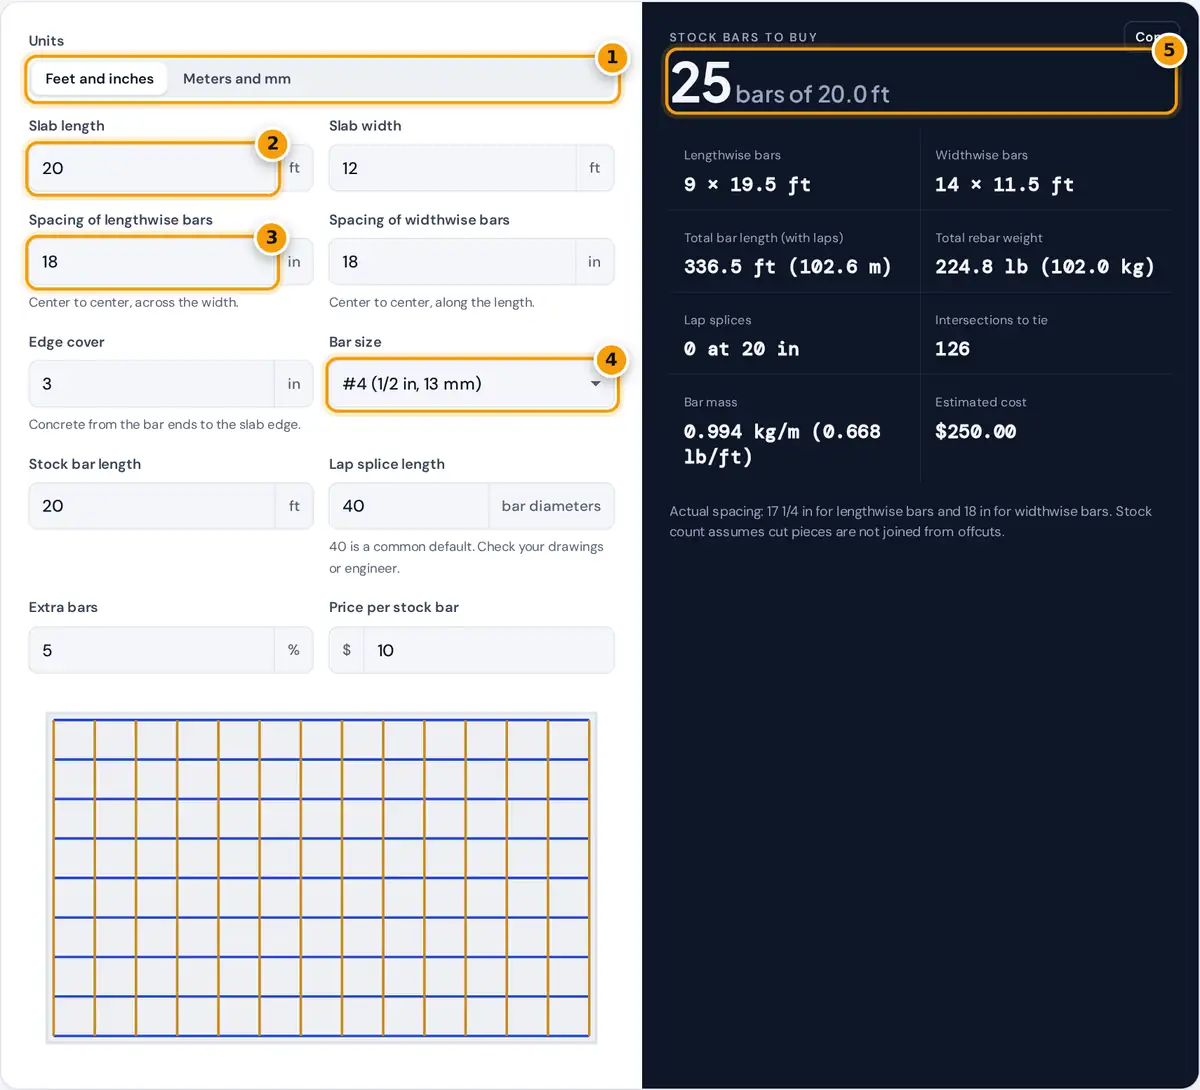The height and width of the screenshot is (1090, 1200).
Task: Click total bar length '336.5 ft (102.6 m)'
Action: (788, 267)
